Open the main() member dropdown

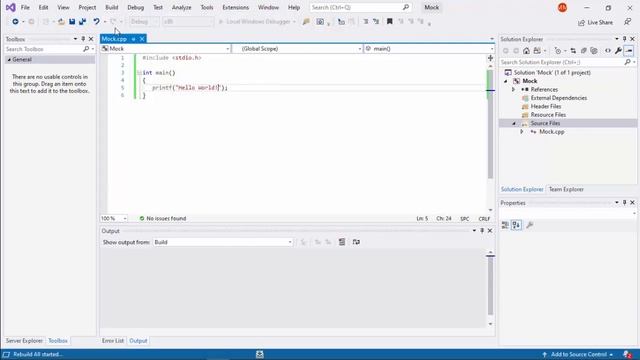pyautogui.click(x=429, y=49)
